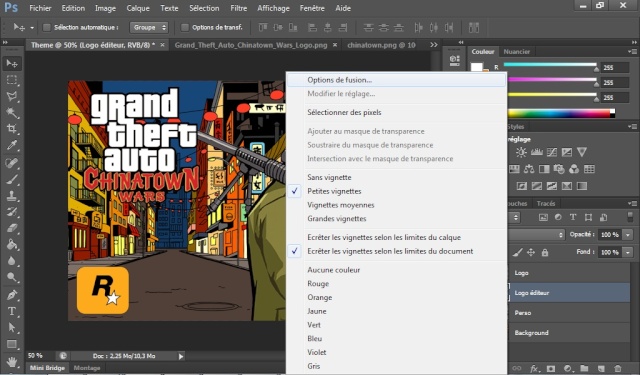Open the blend mode dropdown
Image resolution: width=640 pixels, height=375 pixels.
[536, 235]
